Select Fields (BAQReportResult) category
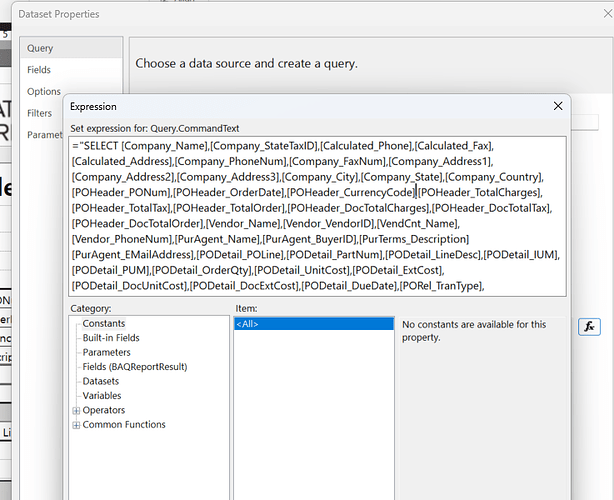Viewport: 614px width, 500px height. coord(134,367)
